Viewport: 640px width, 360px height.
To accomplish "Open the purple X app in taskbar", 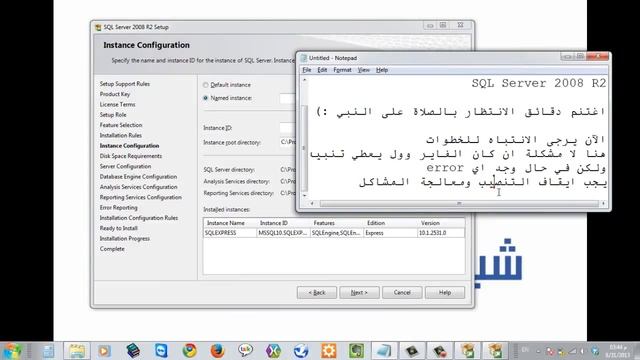I will click(x=273, y=351).
